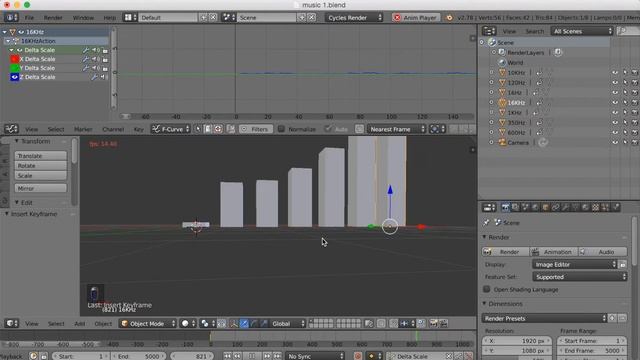Click the 3D View editor type icon
Screen dimensions: 640x360
(11, 323)
